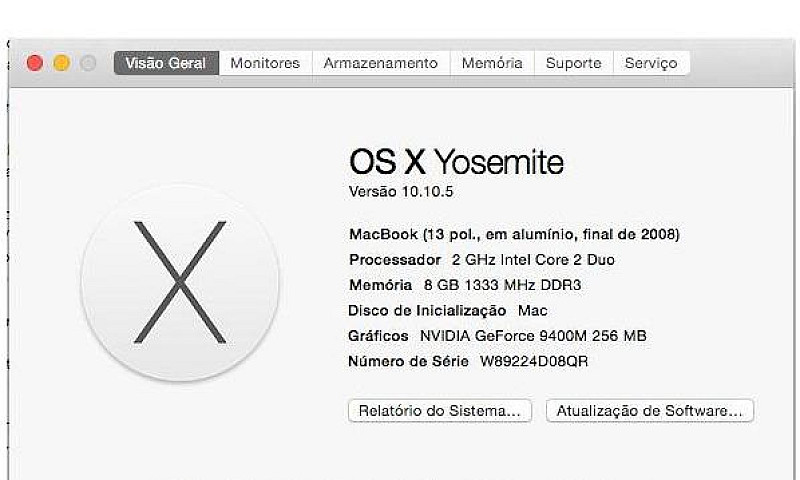This screenshot has height=480, width=800.
Task: Click the OS X Yosemite title
Action: pyautogui.click(x=456, y=162)
